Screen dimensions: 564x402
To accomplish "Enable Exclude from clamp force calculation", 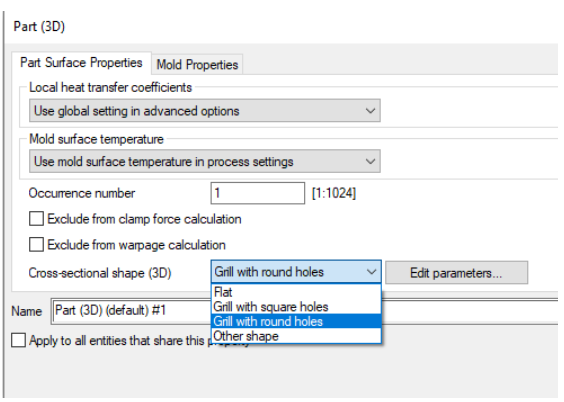I will 36,219.
